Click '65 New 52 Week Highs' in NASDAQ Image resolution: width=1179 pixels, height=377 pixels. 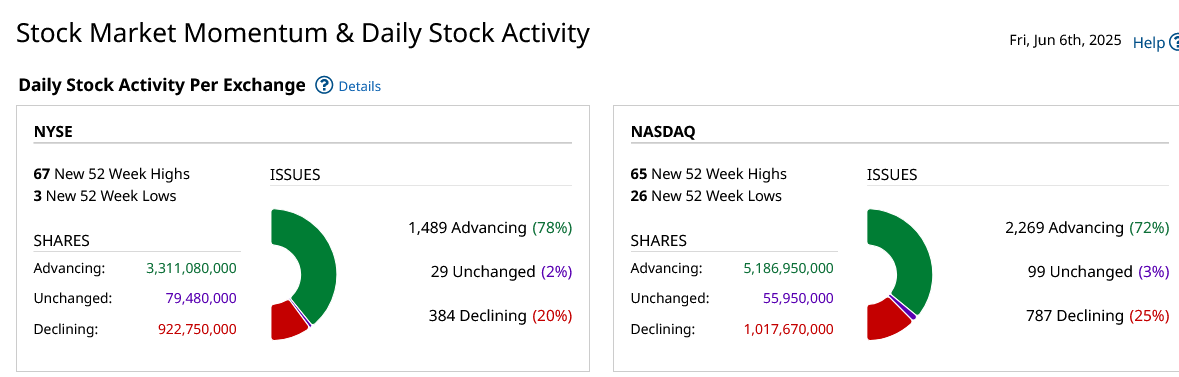[708, 174]
